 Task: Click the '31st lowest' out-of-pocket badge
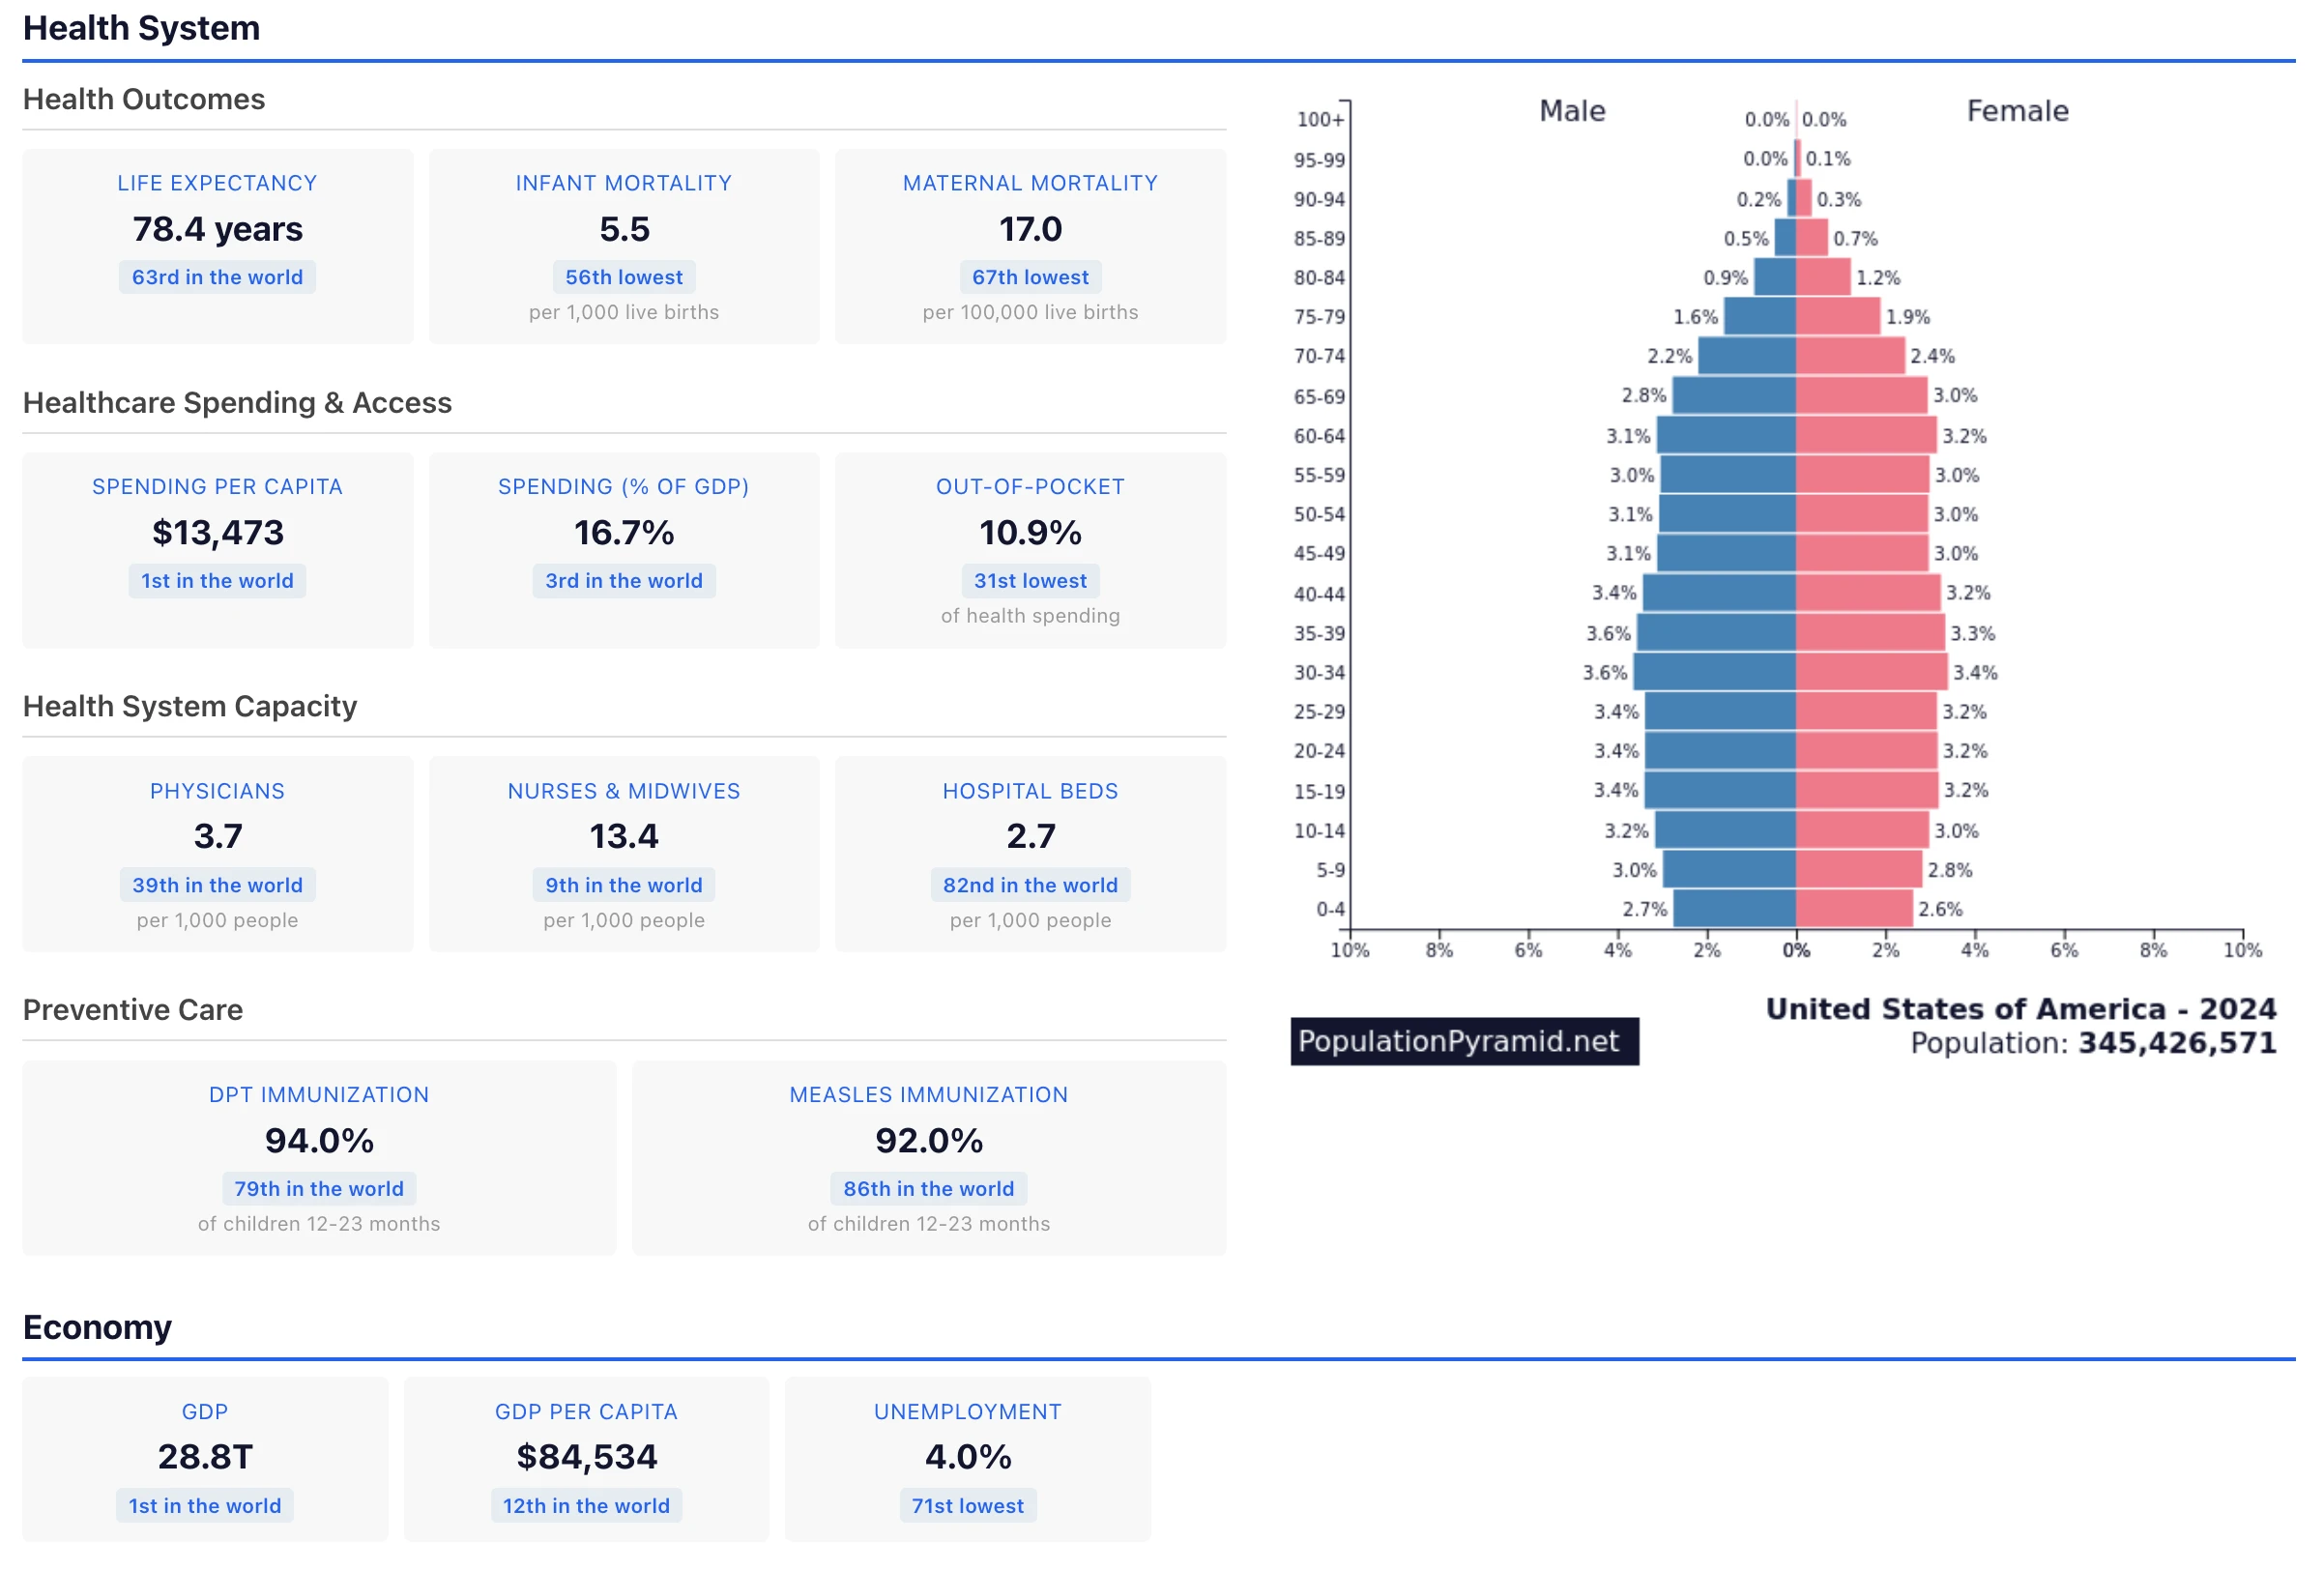pyautogui.click(x=1030, y=581)
